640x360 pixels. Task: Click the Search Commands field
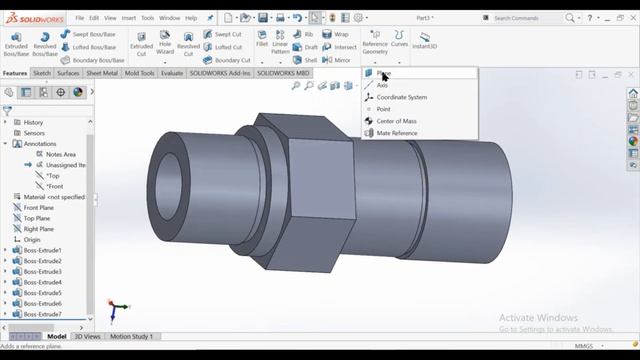(x=527, y=18)
